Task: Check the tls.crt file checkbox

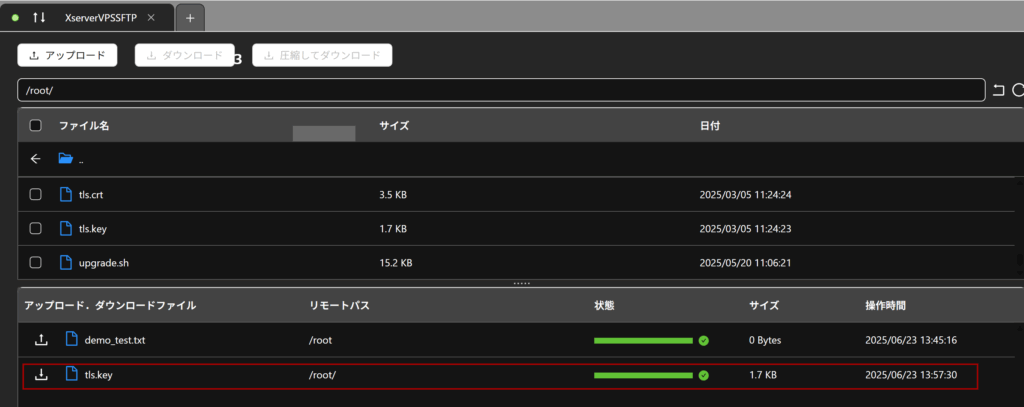Action: (36, 194)
